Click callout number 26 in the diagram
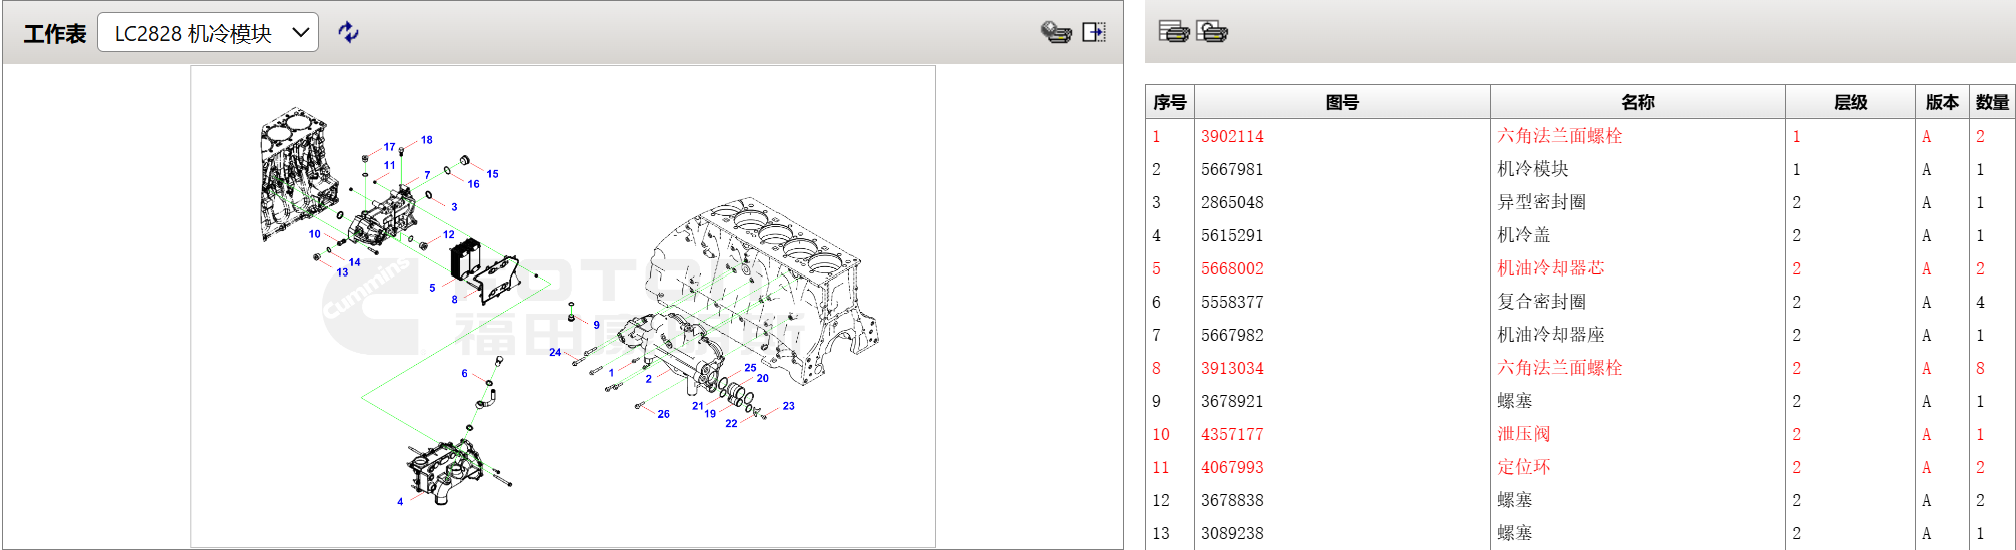Viewport: 2016px width, 550px height. point(663,414)
